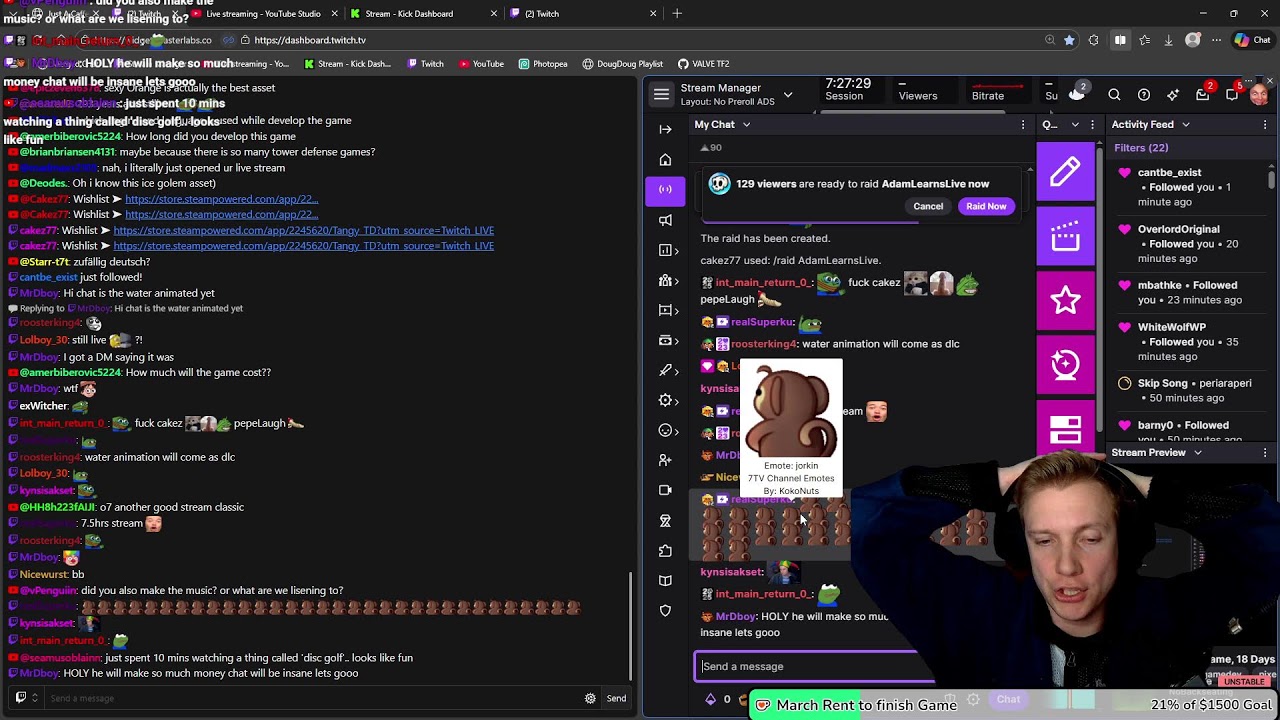
Task: Focus the dashboard Send a message box
Action: pyautogui.click(x=816, y=666)
